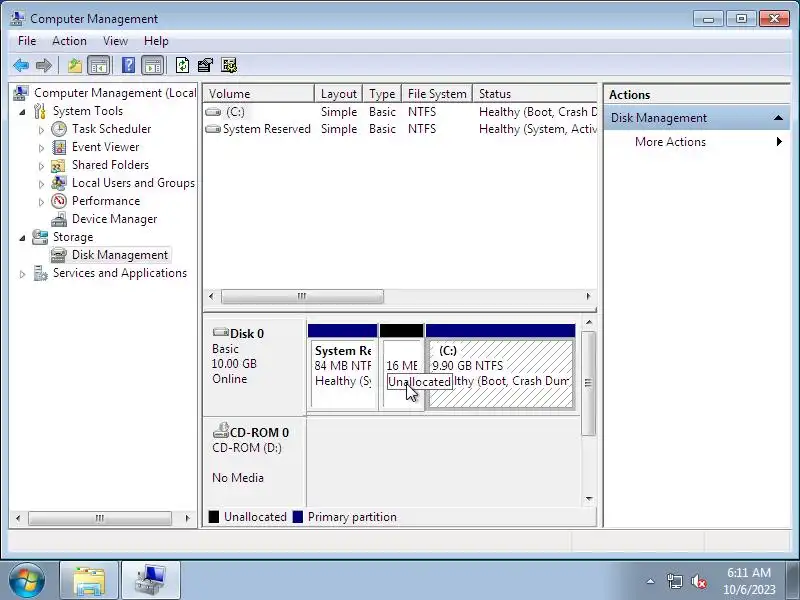This screenshot has height=600, width=800.
Task: Sort by the Type column header
Action: (x=382, y=94)
